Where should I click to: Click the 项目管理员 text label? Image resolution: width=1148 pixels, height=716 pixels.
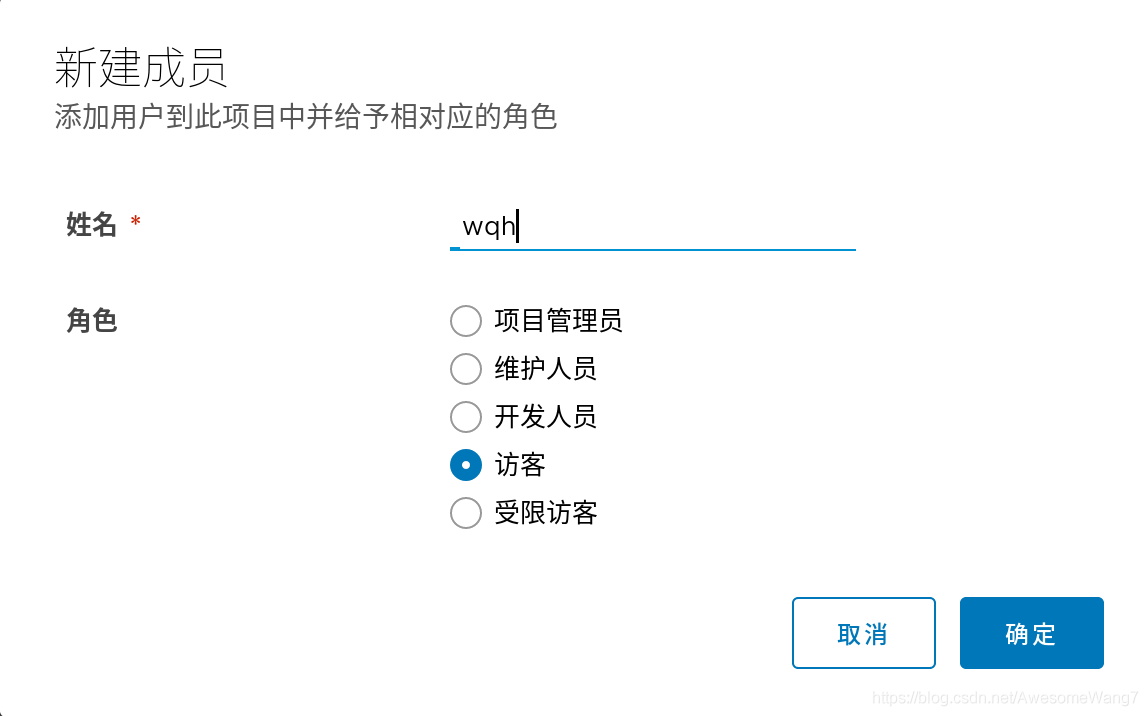pyautogui.click(x=557, y=321)
